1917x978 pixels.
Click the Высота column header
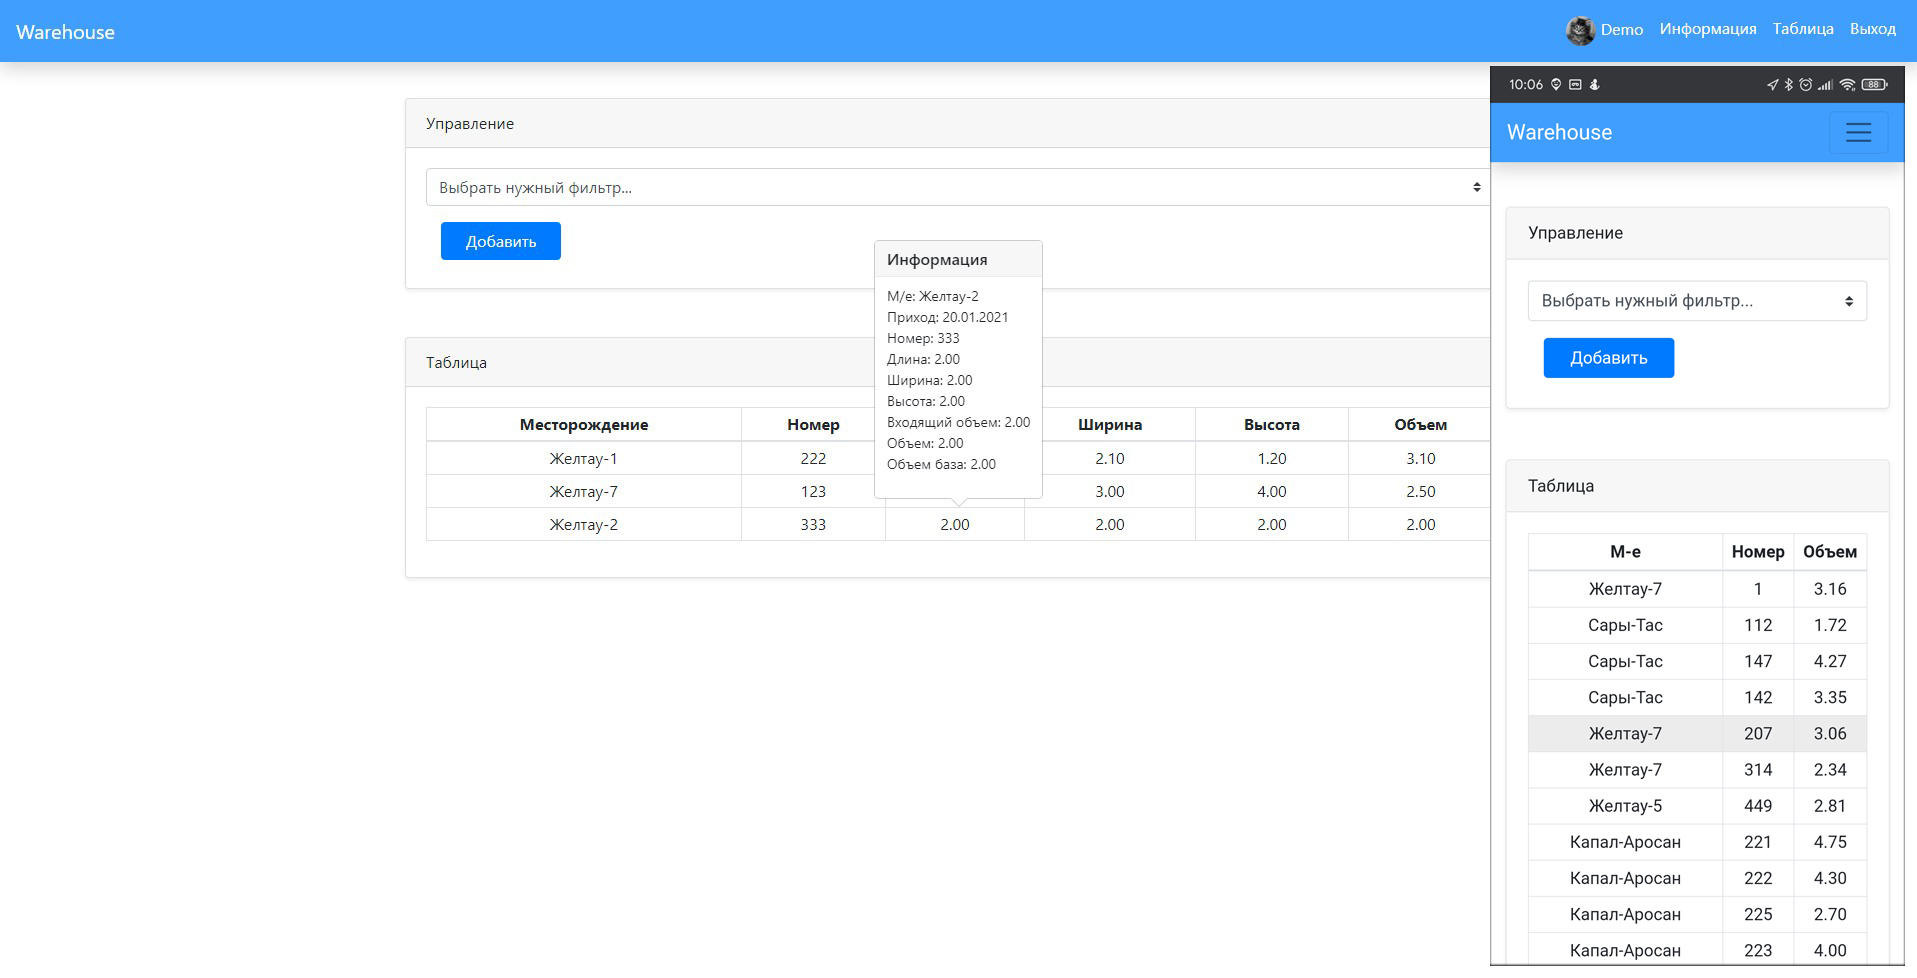(x=1272, y=425)
